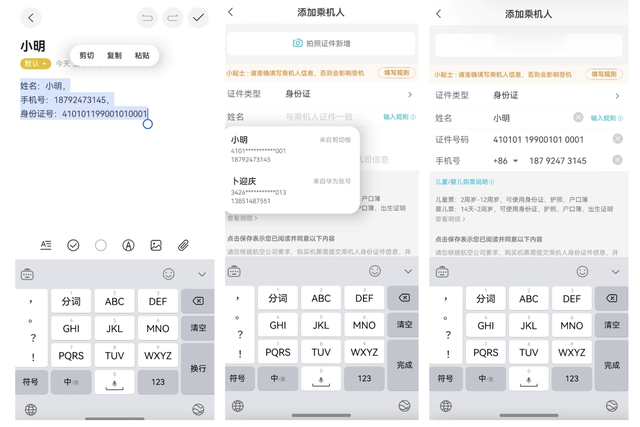Tap the circled A icon in notes toolbar
This screenshot has width=640, height=427.
pyautogui.click(x=128, y=245)
